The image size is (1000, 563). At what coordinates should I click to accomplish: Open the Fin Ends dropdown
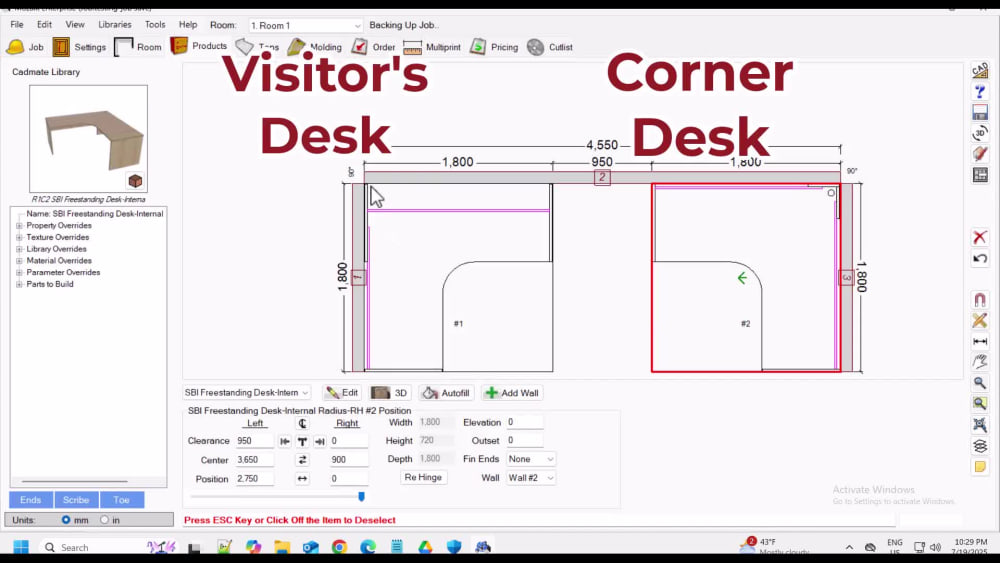click(531, 459)
